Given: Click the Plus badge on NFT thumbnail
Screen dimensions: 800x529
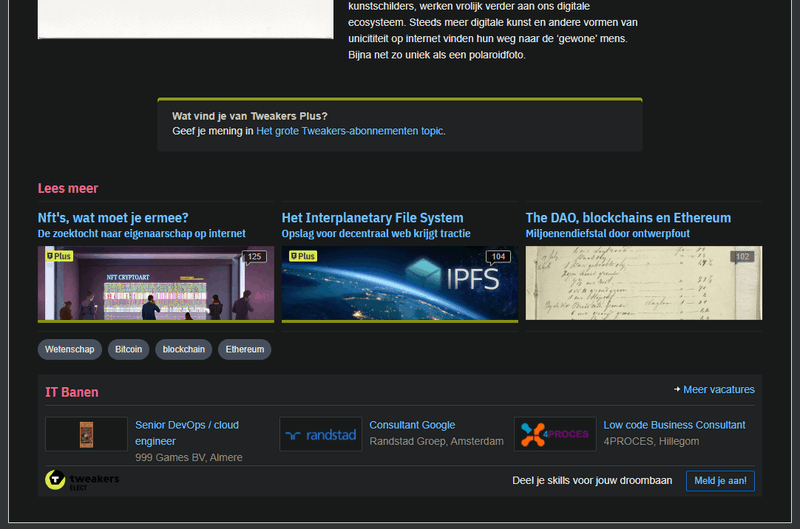Looking at the screenshot, I should point(59,256).
